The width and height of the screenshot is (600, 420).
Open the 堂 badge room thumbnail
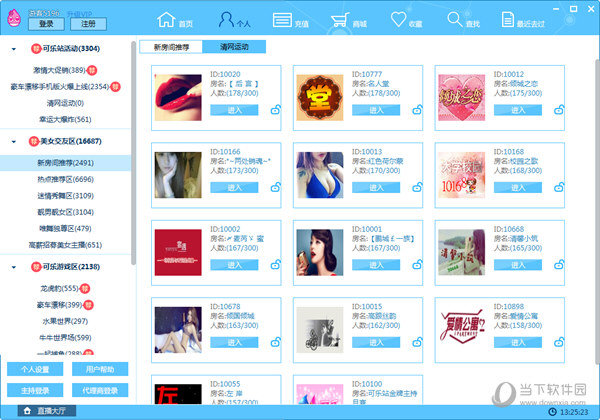(320, 98)
